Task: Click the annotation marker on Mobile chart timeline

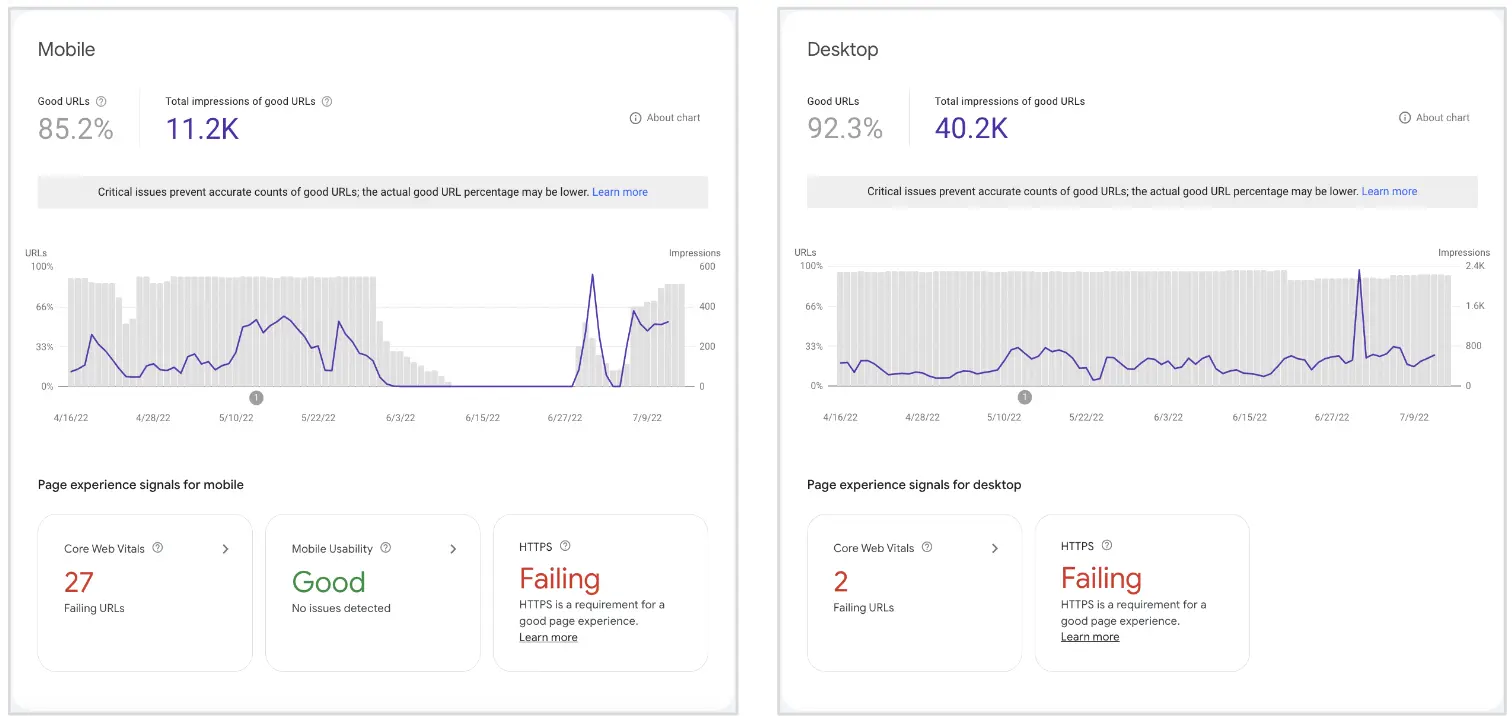Action: 256,396
